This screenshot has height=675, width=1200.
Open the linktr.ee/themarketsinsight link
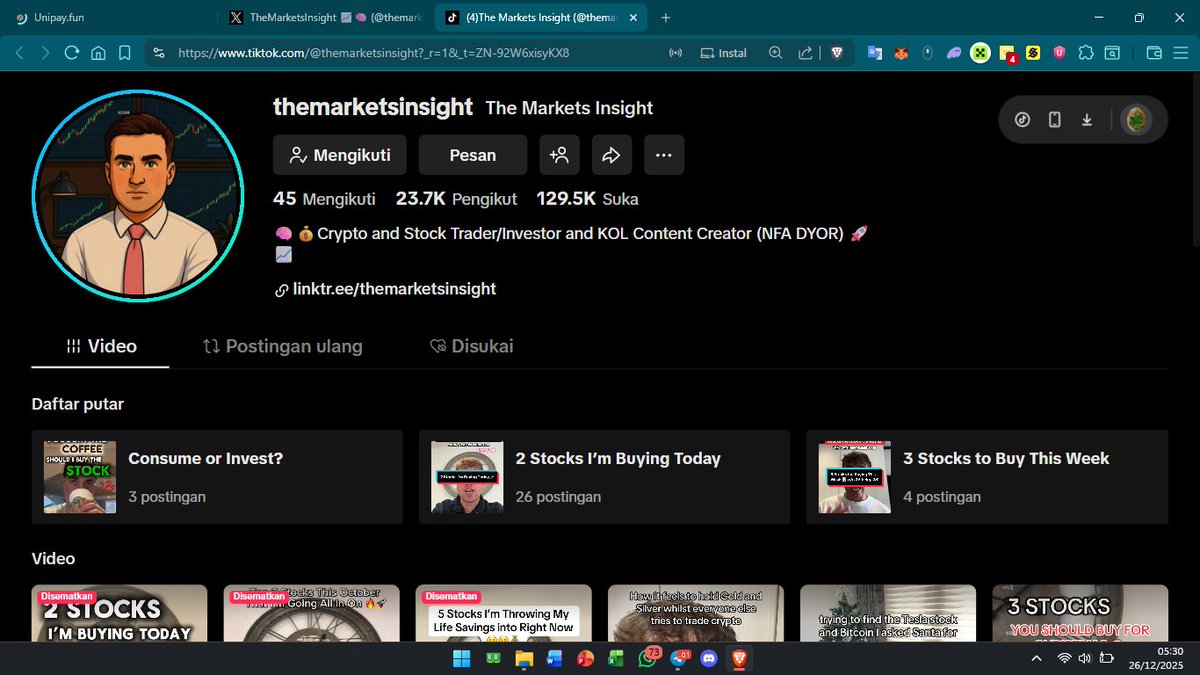pos(394,289)
